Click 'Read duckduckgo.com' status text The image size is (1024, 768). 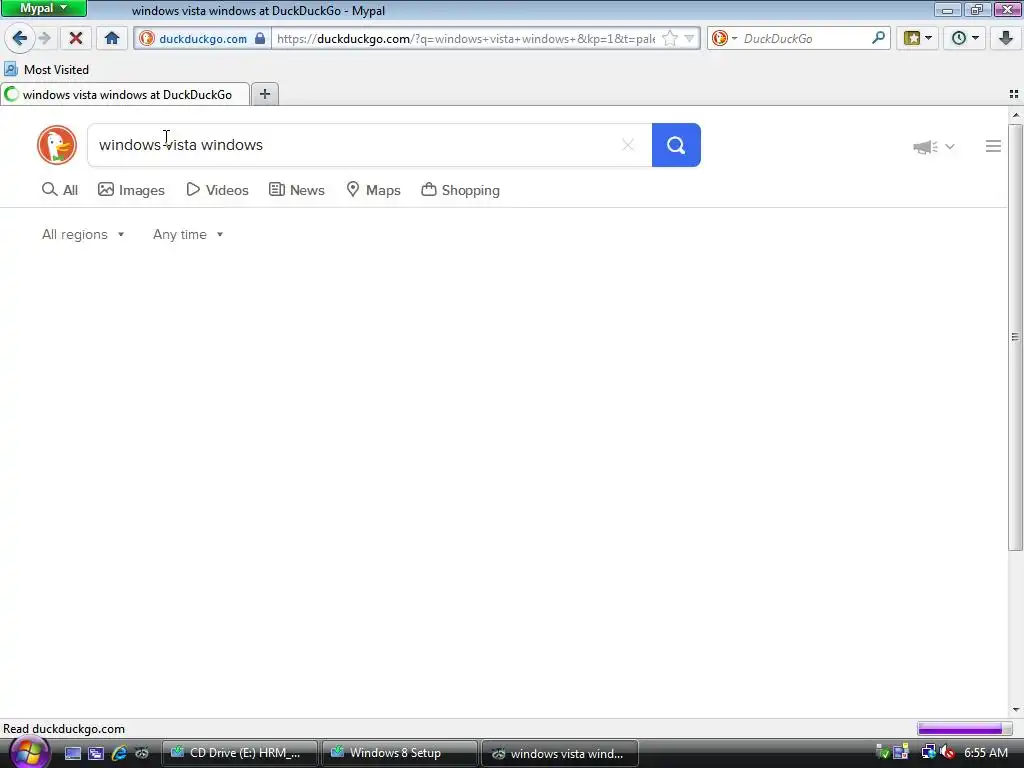click(64, 729)
